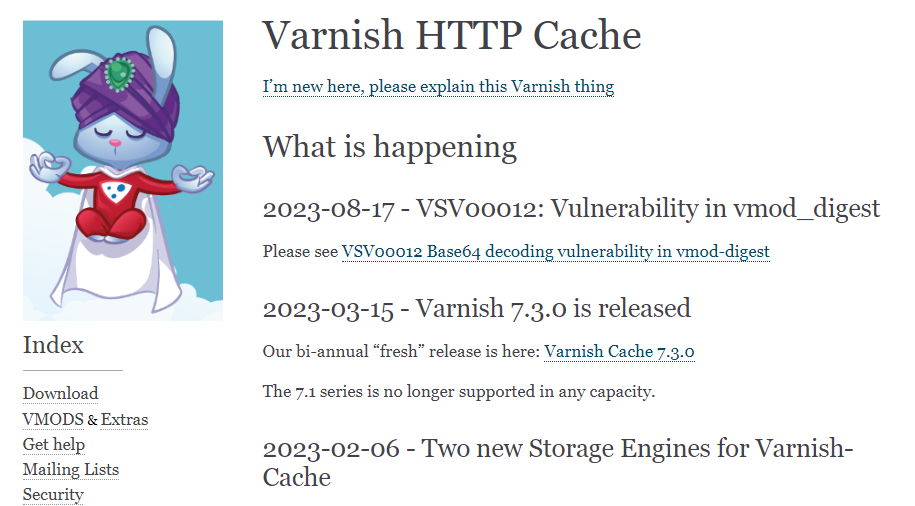Click the 2023-08-17 VSV00012 vulnerability heading
The width and height of the screenshot is (915, 506).
click(x=571, y=209)
